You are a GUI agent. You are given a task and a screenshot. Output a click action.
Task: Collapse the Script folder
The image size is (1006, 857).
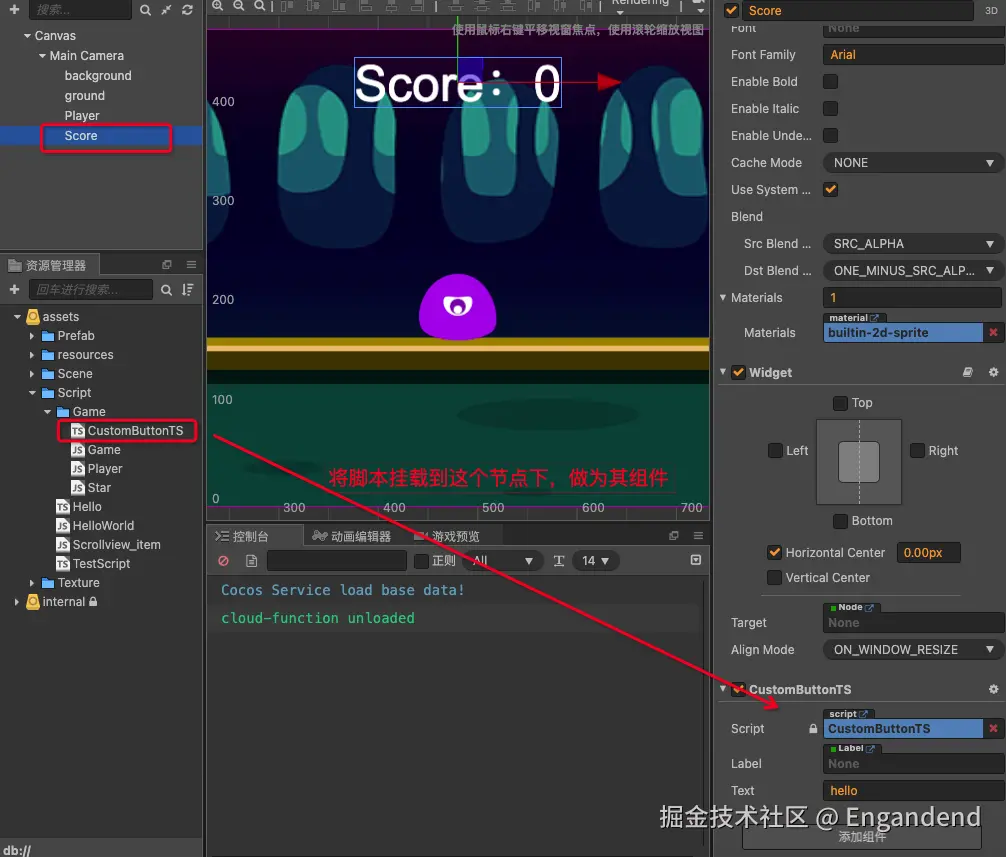(x=32, y=393)
